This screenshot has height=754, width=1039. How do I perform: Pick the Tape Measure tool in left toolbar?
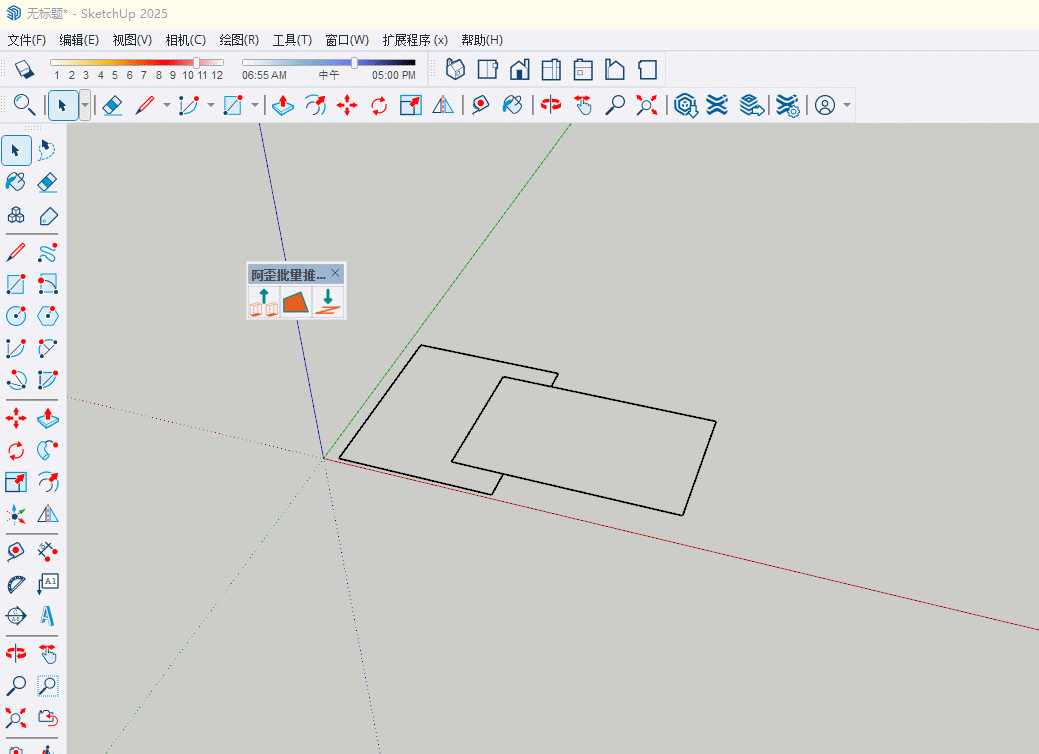tap(16, 551)
